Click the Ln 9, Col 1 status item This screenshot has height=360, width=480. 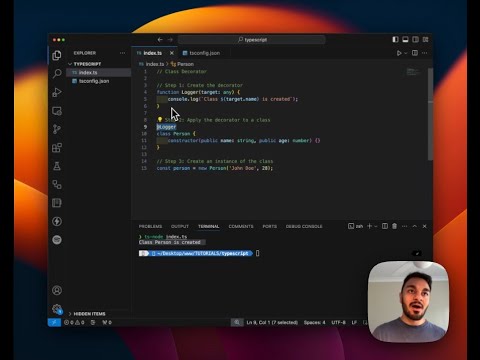[272, 322]
